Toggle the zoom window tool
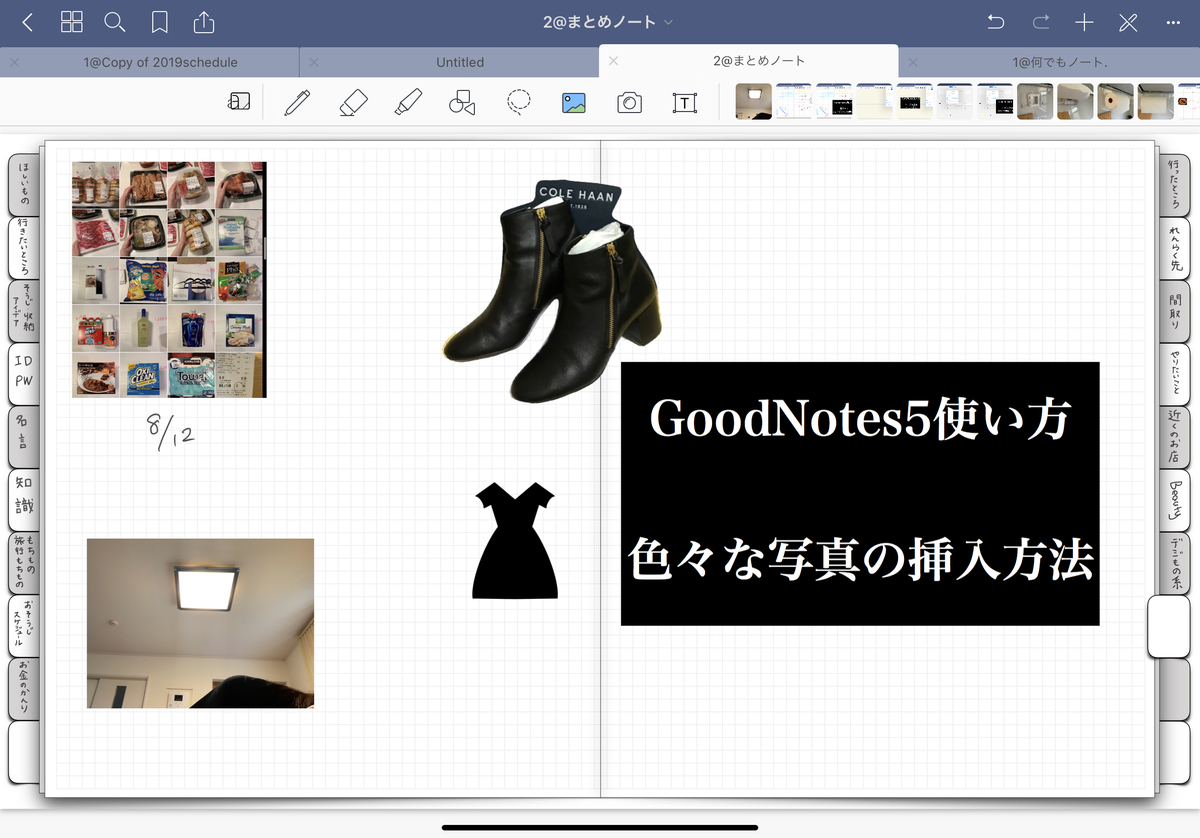This screenshot has width=1200, height=838. (x=239, y=102)
